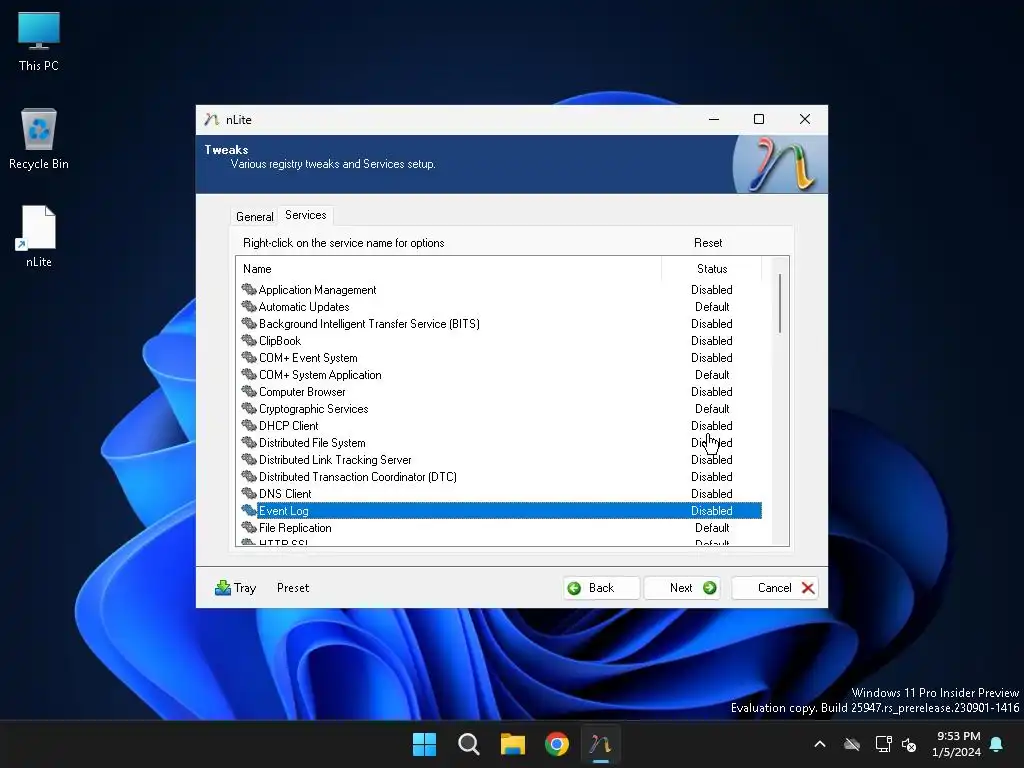Viewport: 1024px width, 768px height.
Task: Click gear icon next to ClipBook
Action: [249, 340]
